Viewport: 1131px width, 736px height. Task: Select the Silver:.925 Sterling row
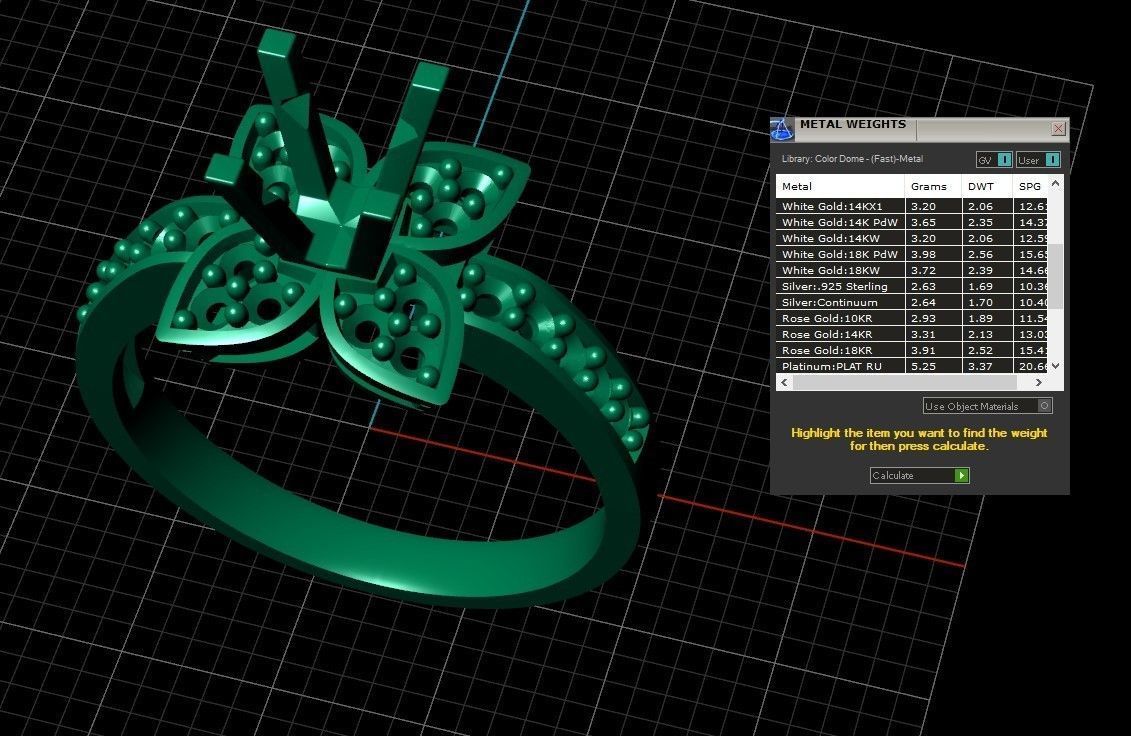tap(912, 286)
